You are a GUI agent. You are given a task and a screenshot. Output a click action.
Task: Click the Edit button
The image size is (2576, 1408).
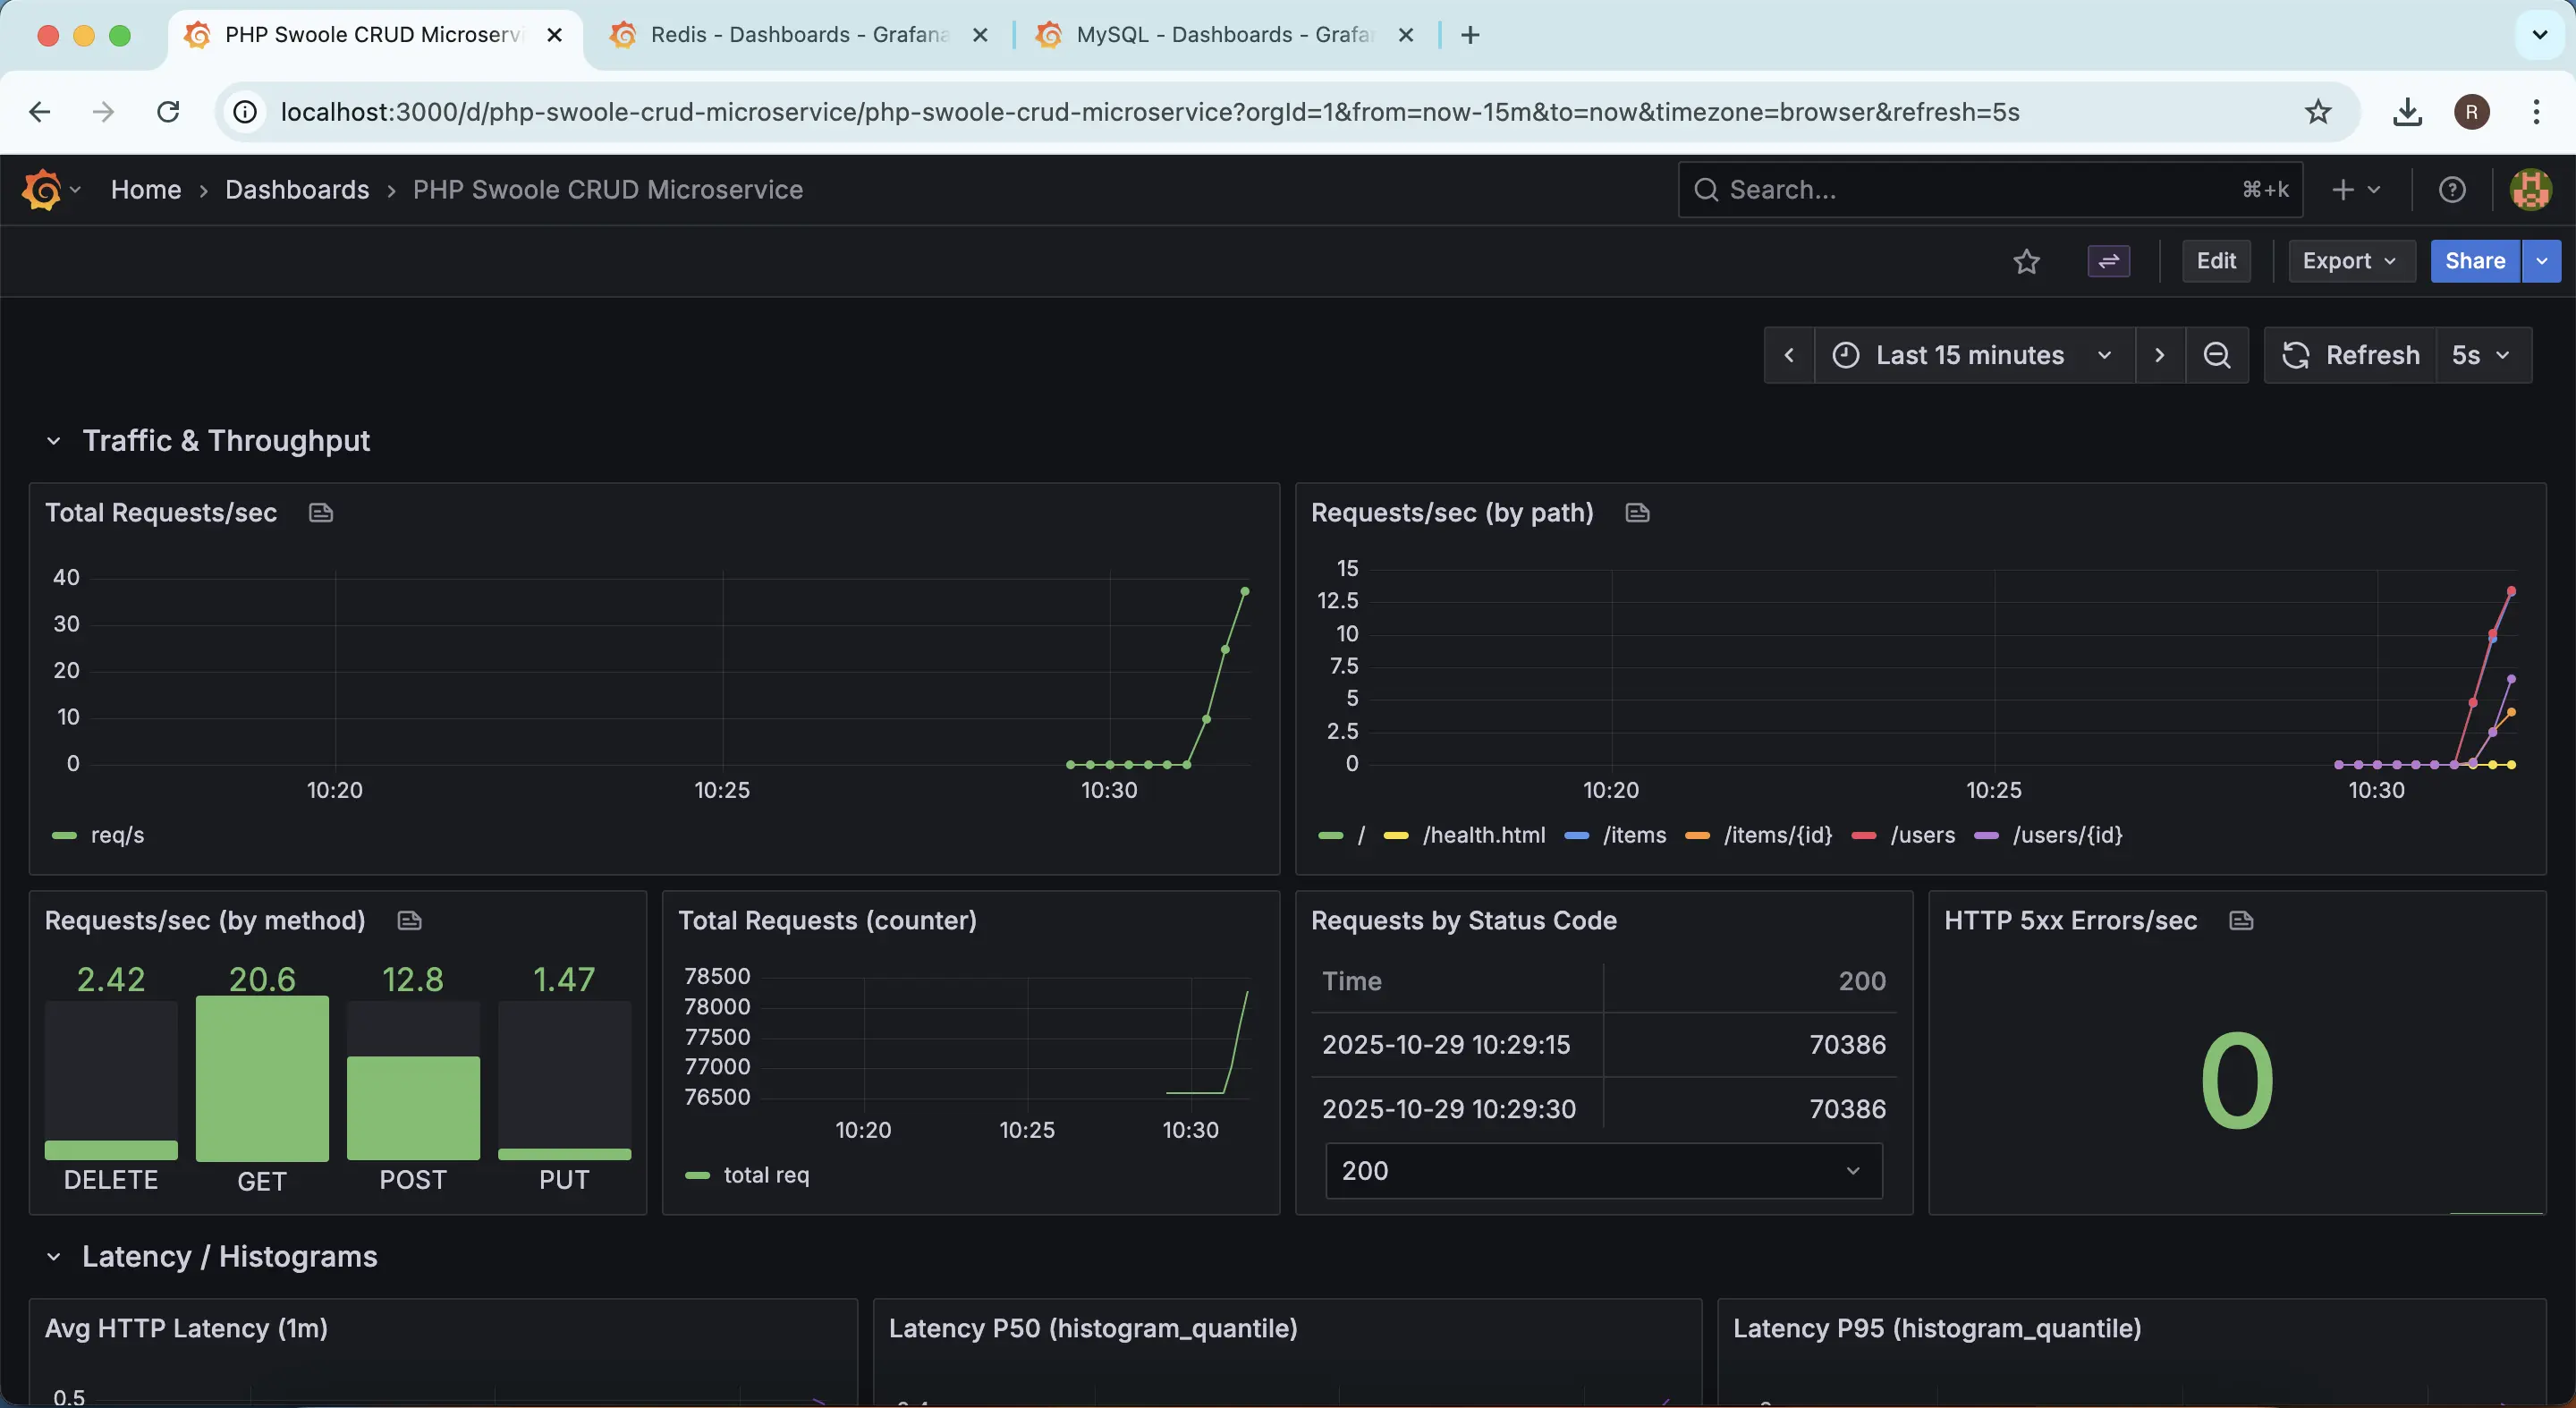click(x=2216, y=261)
